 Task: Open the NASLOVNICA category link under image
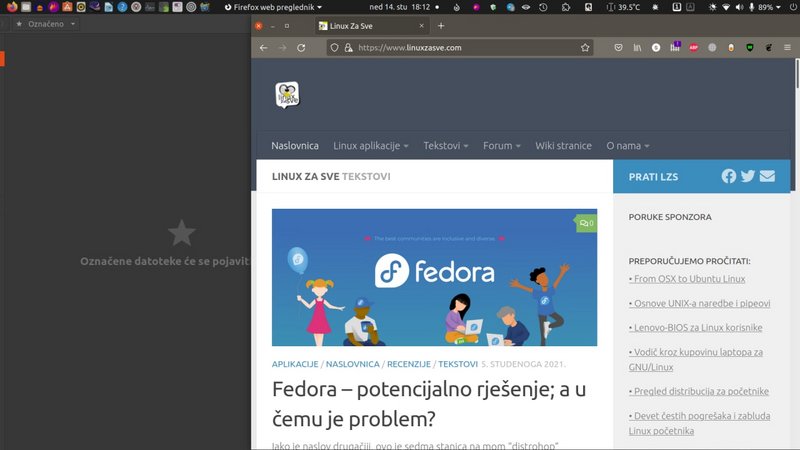coord(353,364)
